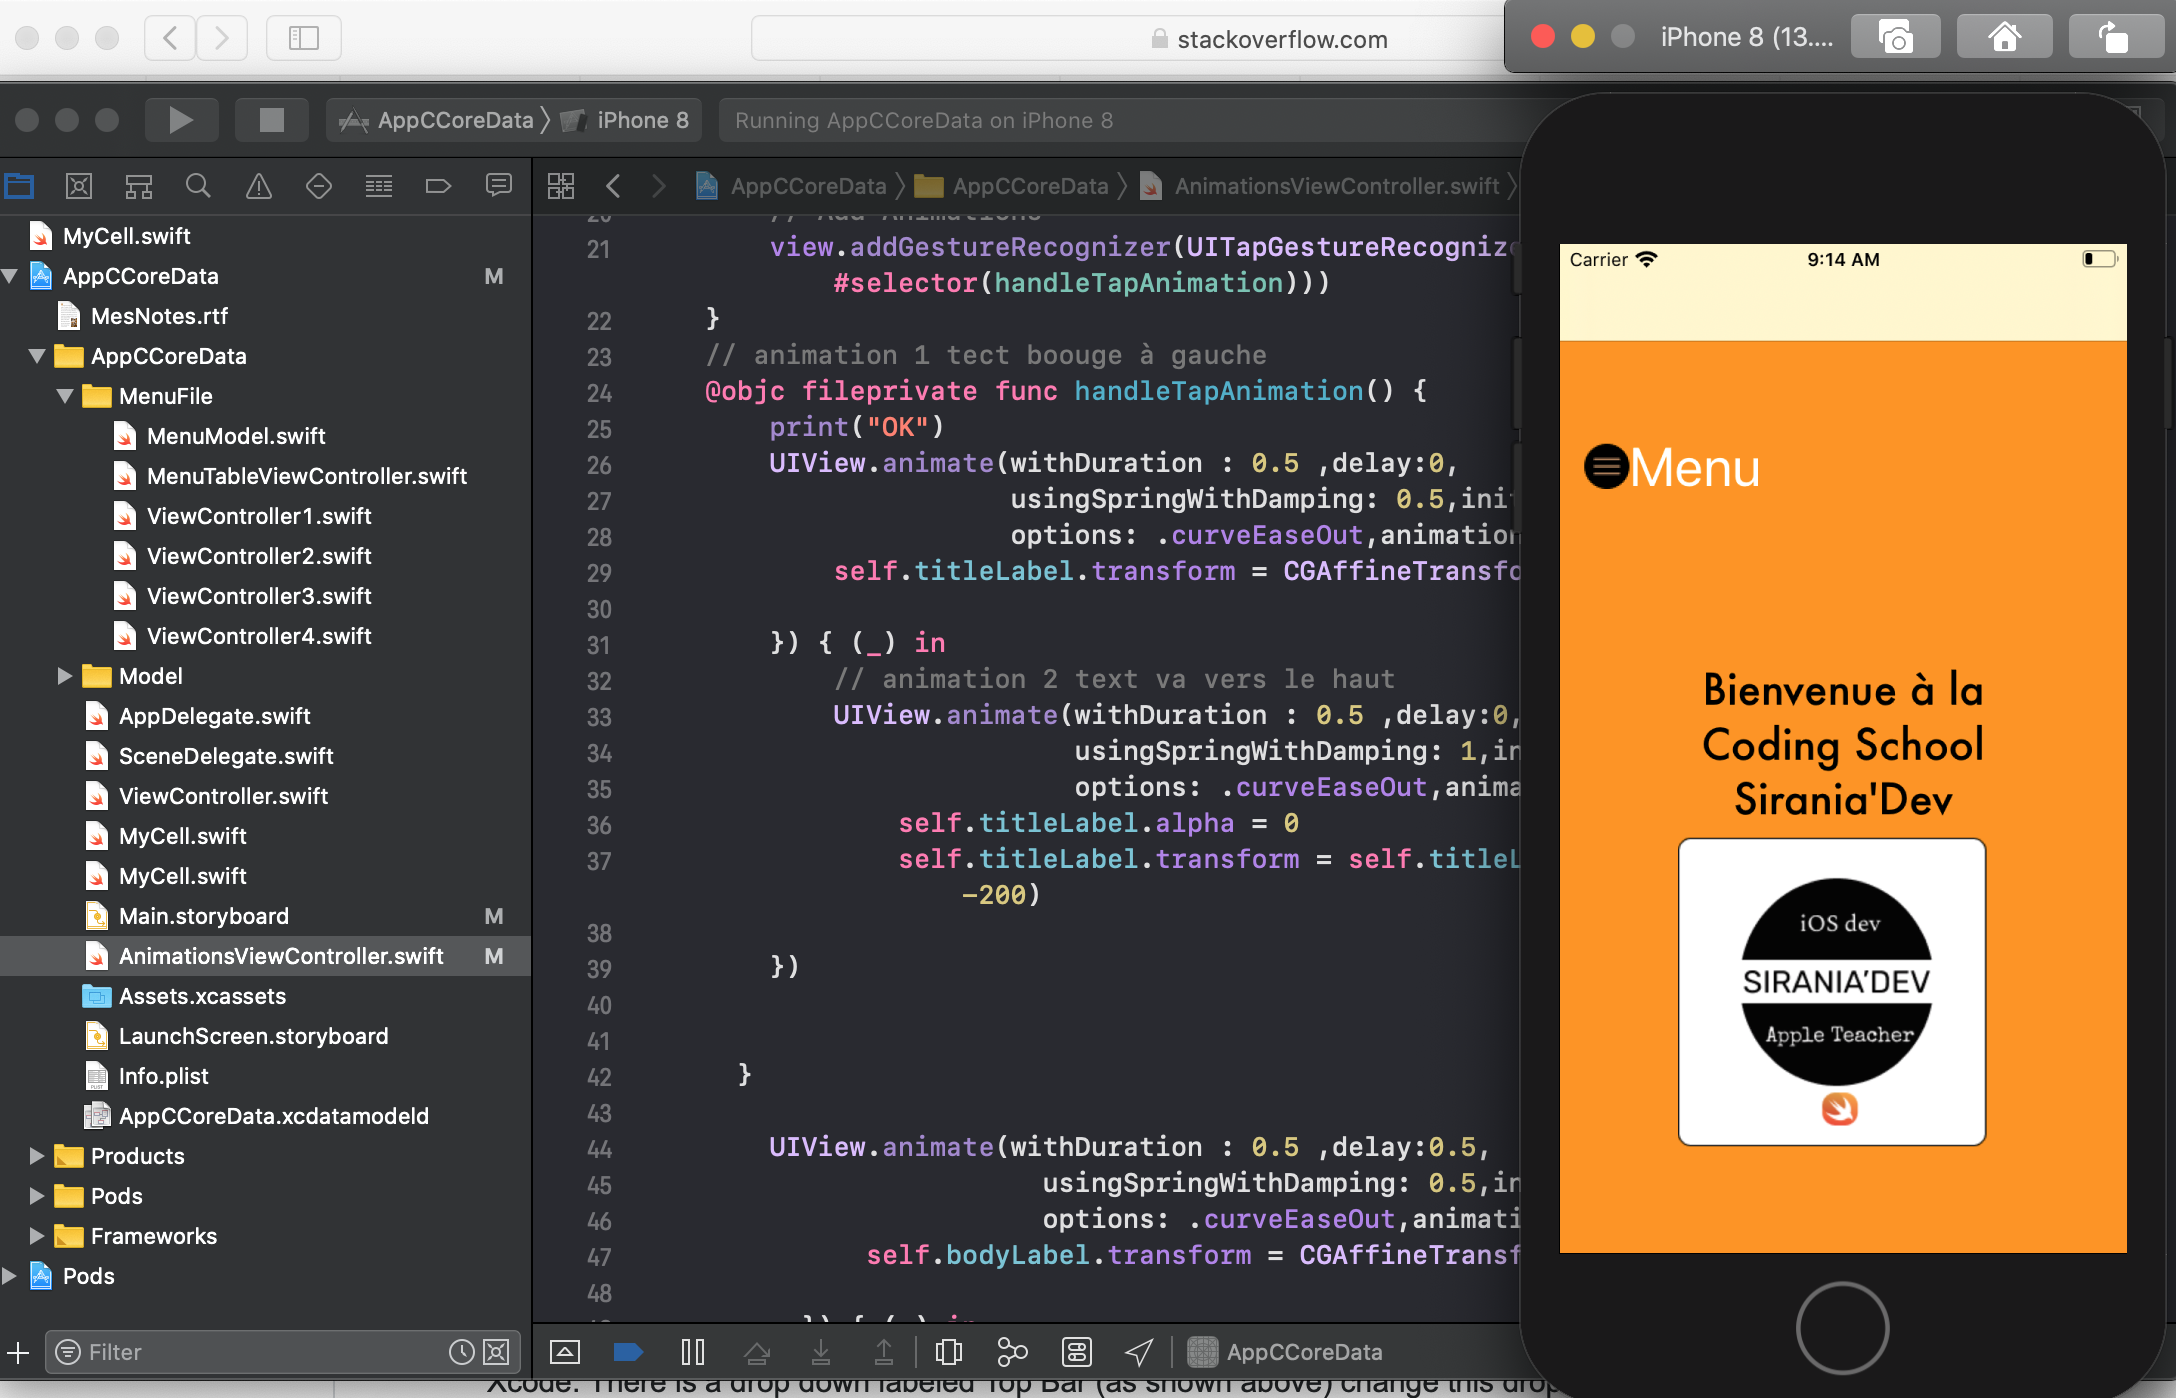This screenshot has height=1398, width=2176.
Task: Select the iPhone 8 run destination
Action: pyautogui.click(x=625, y=120)
